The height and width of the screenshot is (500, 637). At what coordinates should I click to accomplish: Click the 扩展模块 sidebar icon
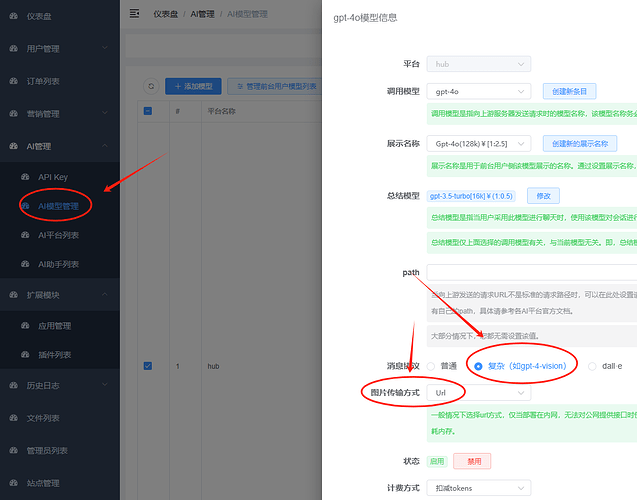pyautogui.click(x=13, y=295)
